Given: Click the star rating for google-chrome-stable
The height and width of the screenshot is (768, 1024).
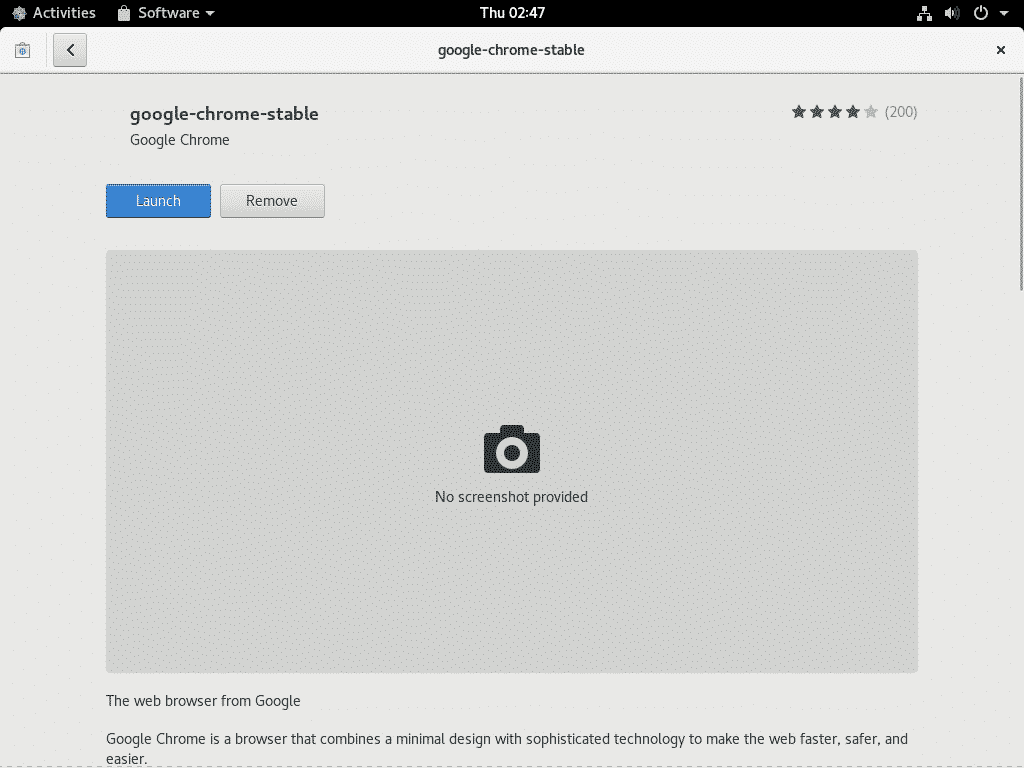Looking at the screenshot, I should [834, 112].
